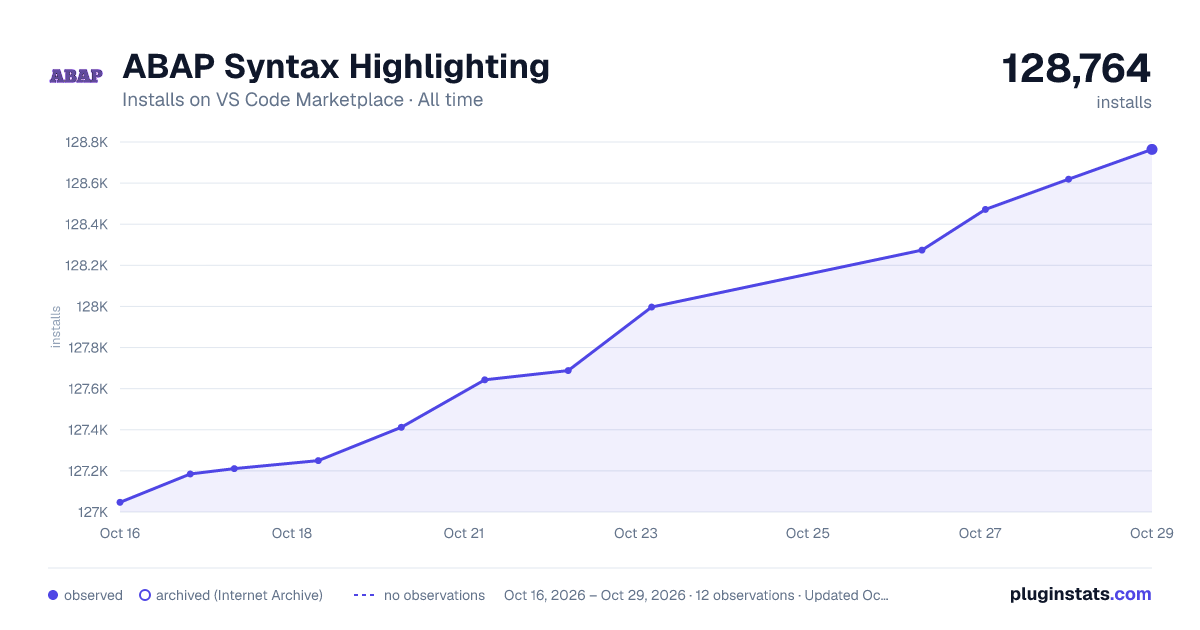1200x630 pixels.
Task: Click the title ABAP Syntax Highlighting
Action: 336,67
